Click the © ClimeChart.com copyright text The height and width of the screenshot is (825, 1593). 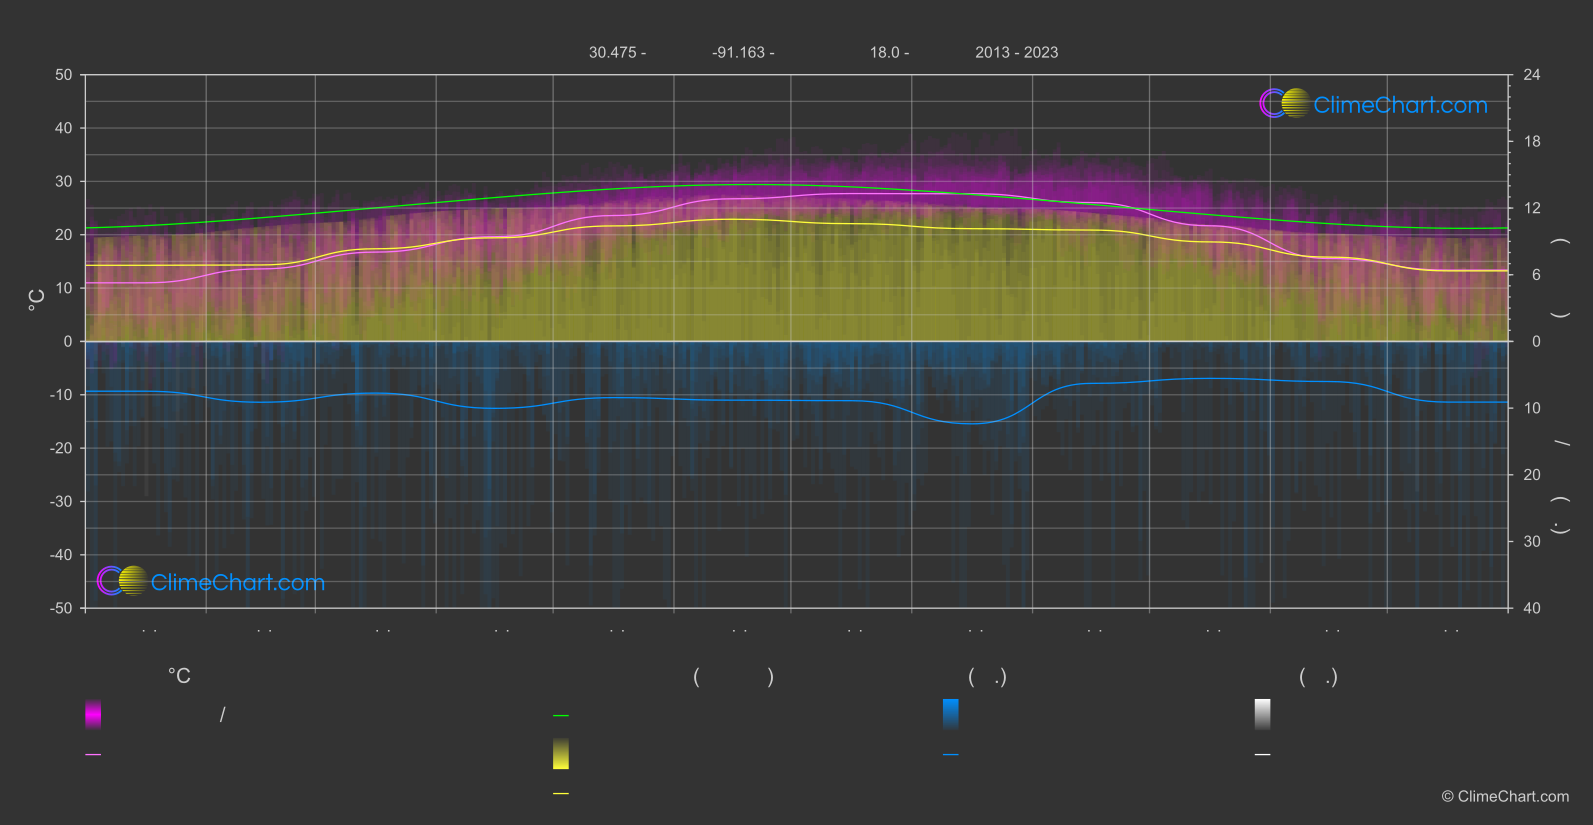1505,796
